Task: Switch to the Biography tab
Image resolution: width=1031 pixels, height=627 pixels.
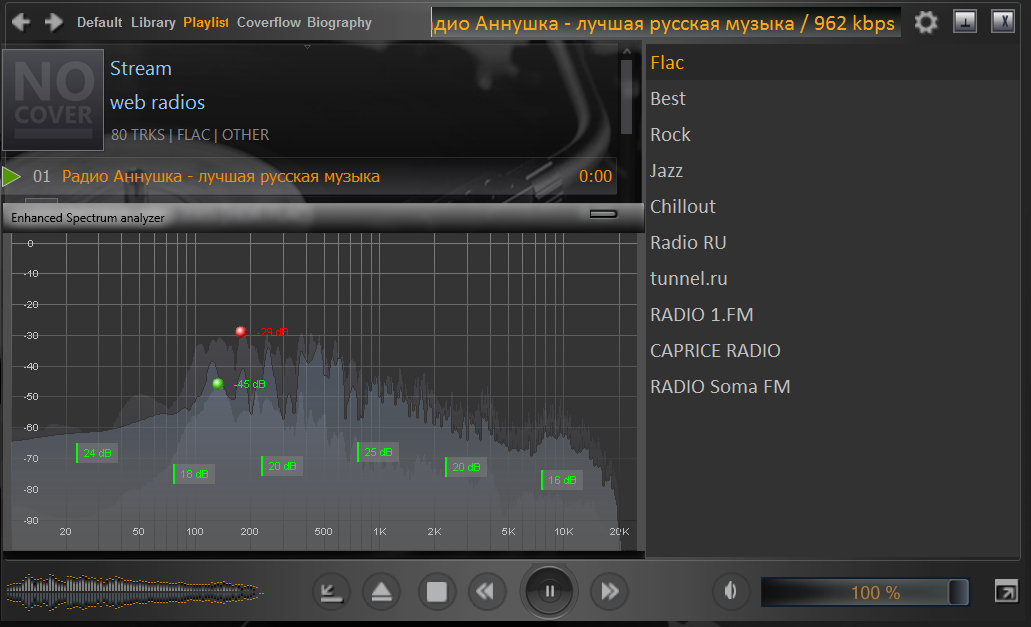Action: coord(339,22)
